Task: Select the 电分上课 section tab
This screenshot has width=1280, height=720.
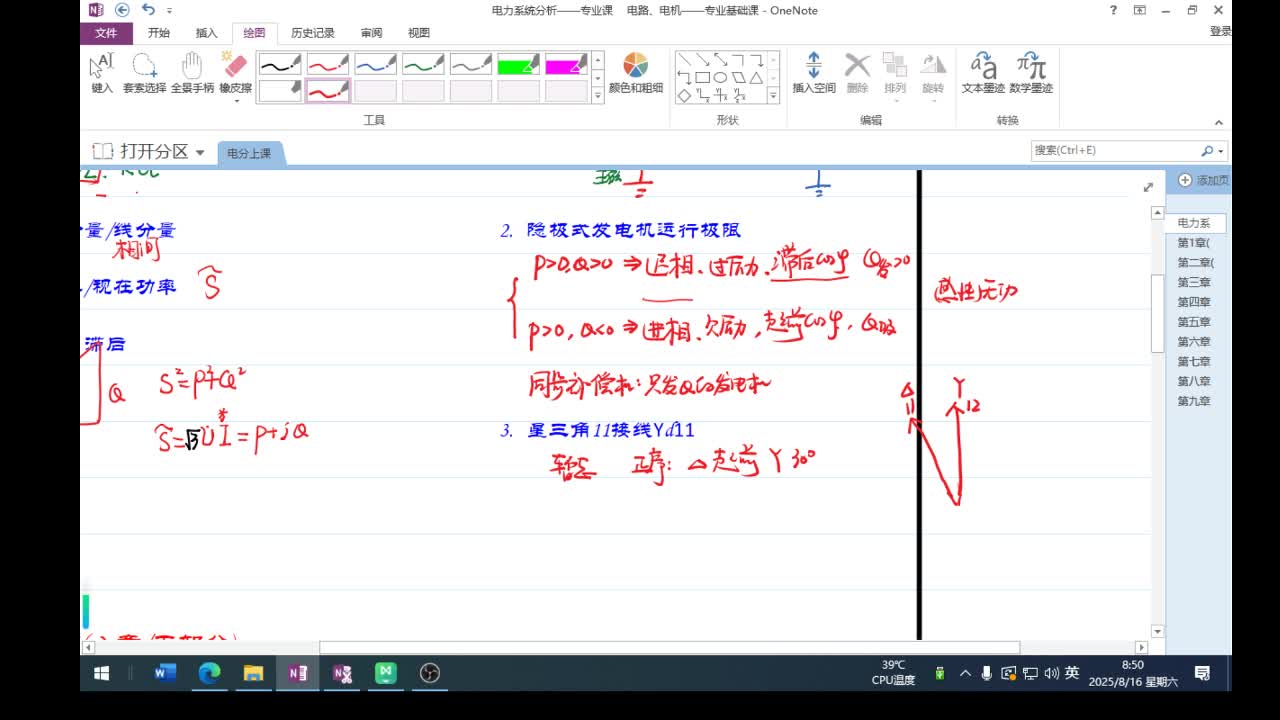Action: point(249,153)
